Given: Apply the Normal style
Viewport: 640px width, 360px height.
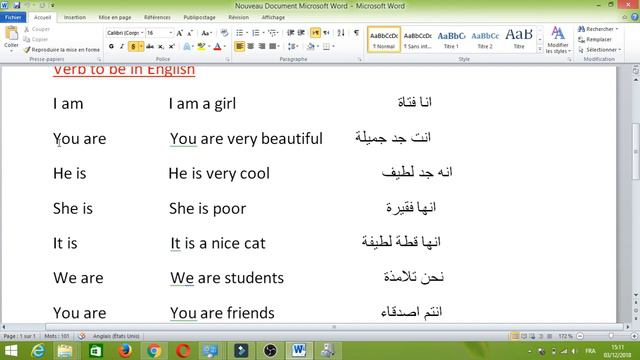Looking at the screenshot, I should 384,40.
